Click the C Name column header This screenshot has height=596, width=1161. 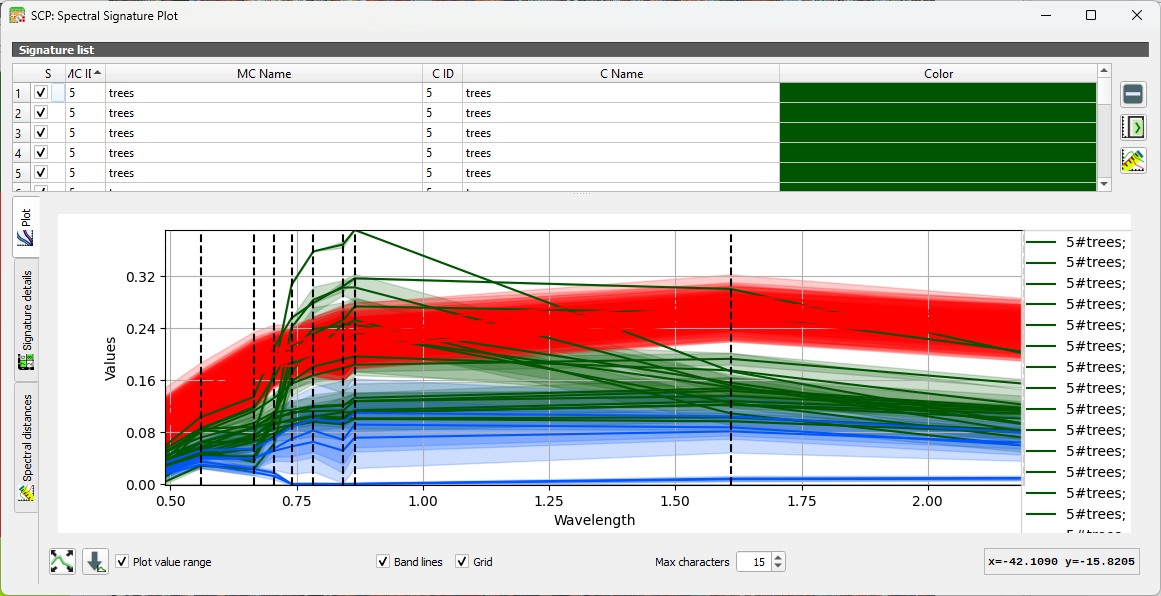pos(620,73)
